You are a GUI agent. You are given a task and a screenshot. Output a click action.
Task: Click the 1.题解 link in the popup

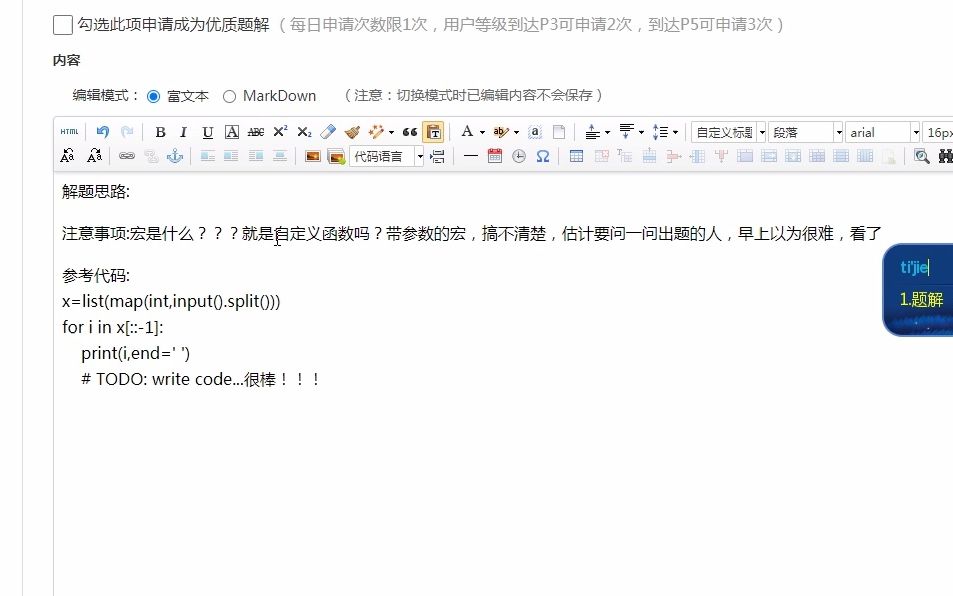(924, 298)
